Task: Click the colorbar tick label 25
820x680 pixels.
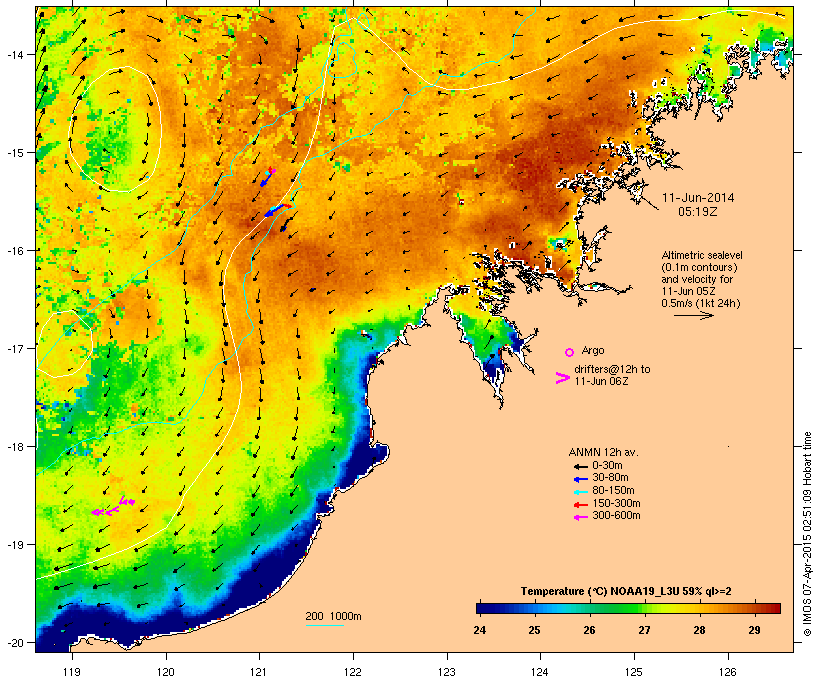Action: pyautogui.click(x=534, y=630)
